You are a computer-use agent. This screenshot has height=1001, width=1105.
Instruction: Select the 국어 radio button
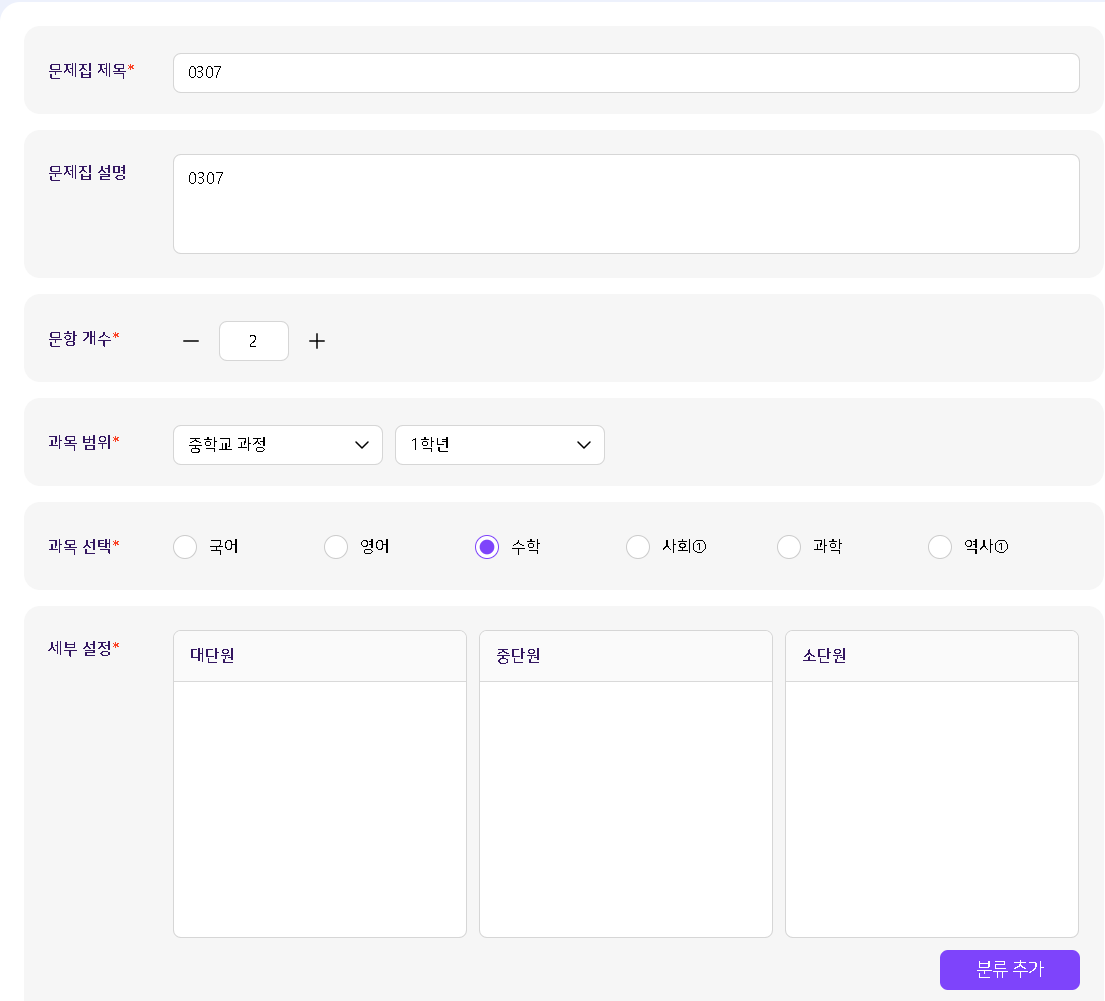coord(185,547)
